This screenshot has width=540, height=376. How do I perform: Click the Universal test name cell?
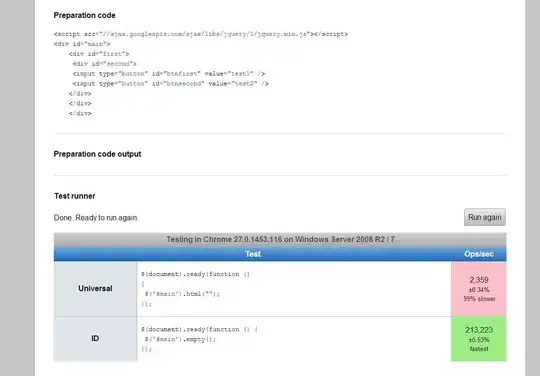(x=95, y=289)
